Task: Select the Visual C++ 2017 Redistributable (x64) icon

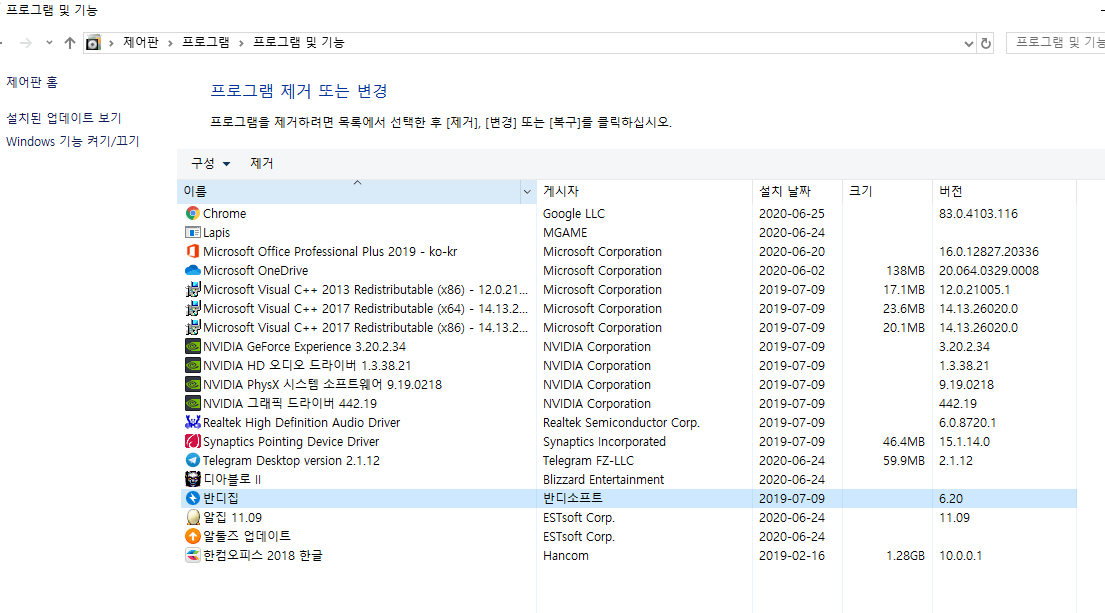Action: click(x=192, y=309)
